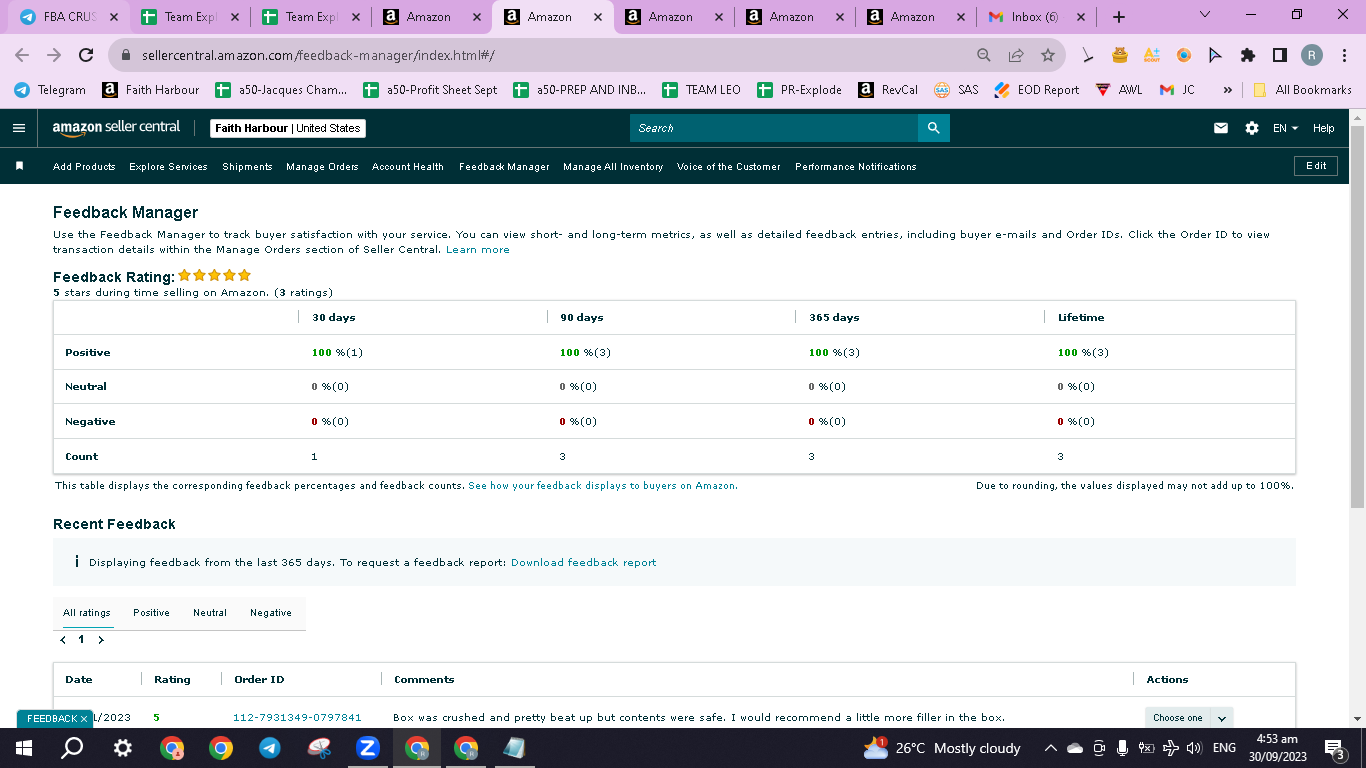Click the cursor arrow extension icon
Viewport: 1366px width, 768px height.
(x=1216, y=55)
